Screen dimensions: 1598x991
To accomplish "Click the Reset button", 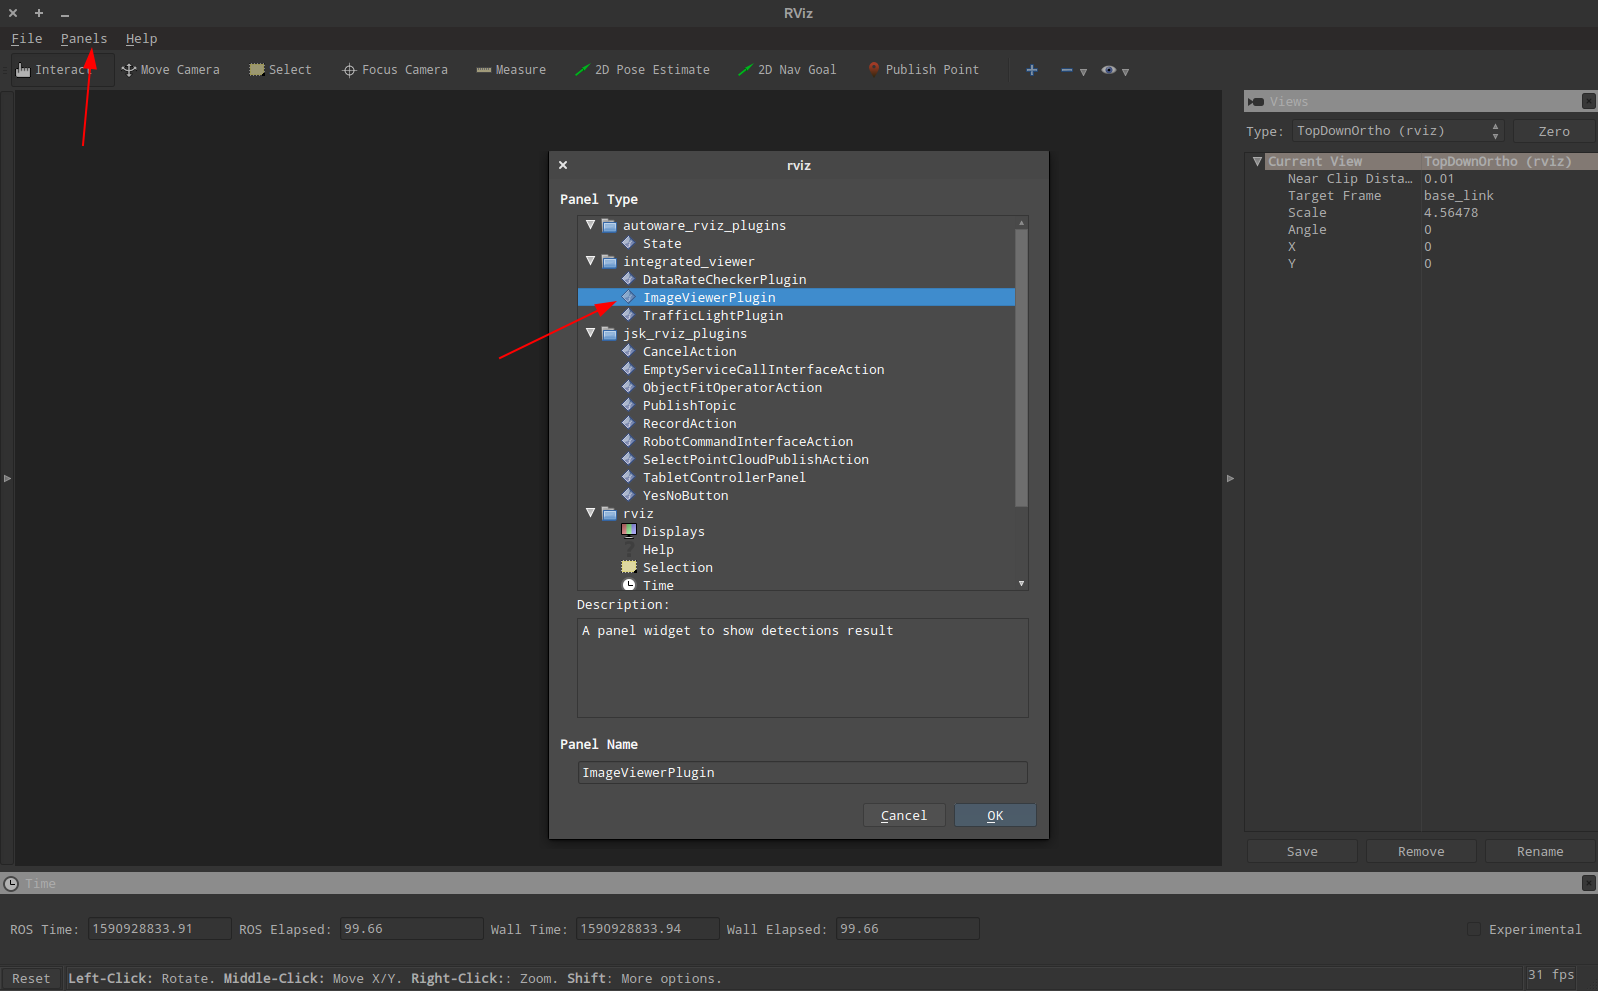I will coord(31,979).
